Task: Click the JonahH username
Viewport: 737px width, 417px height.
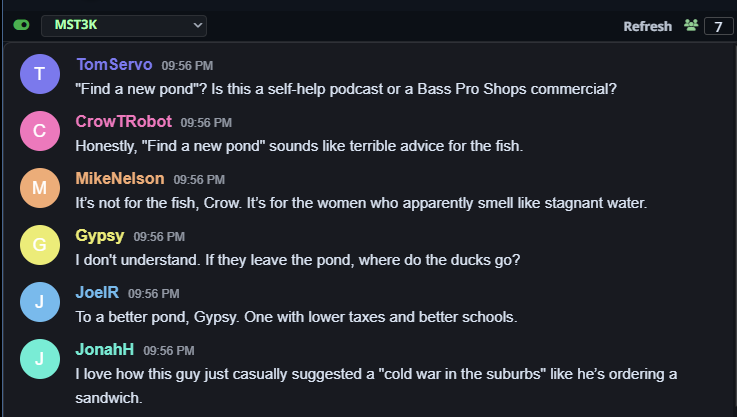Action: point(105,351)
